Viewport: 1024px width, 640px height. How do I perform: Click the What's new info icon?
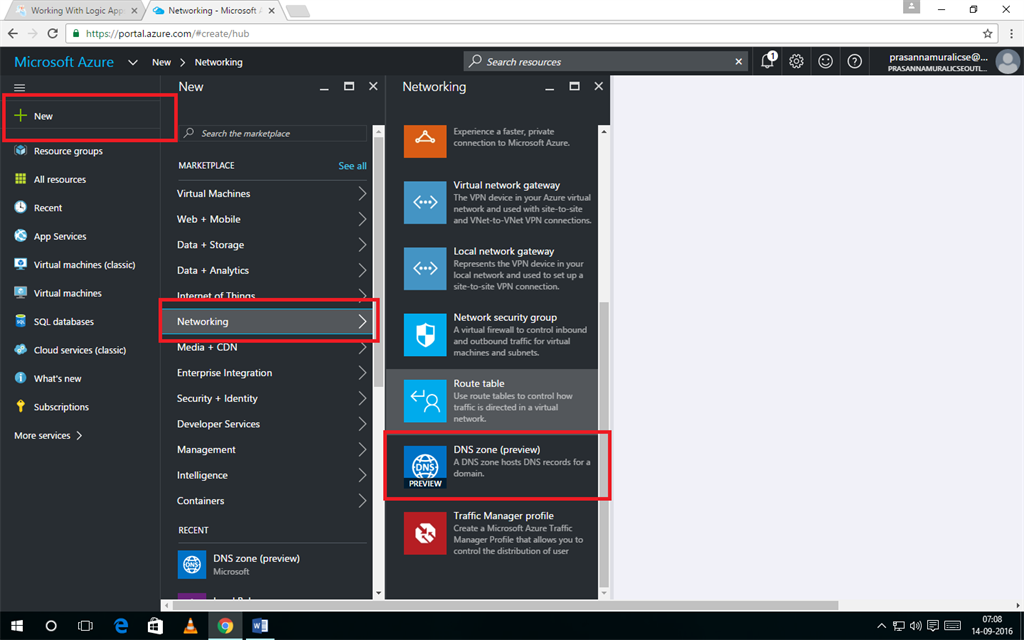tap(21, 378)
